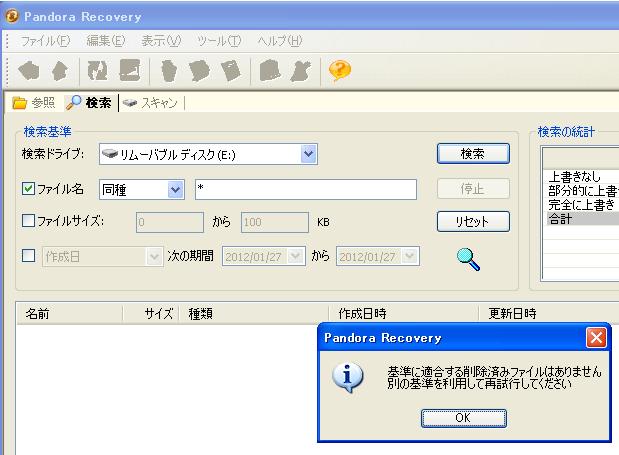
Task: Click the 更新日時 column header
Action: [x=549, y=314]
